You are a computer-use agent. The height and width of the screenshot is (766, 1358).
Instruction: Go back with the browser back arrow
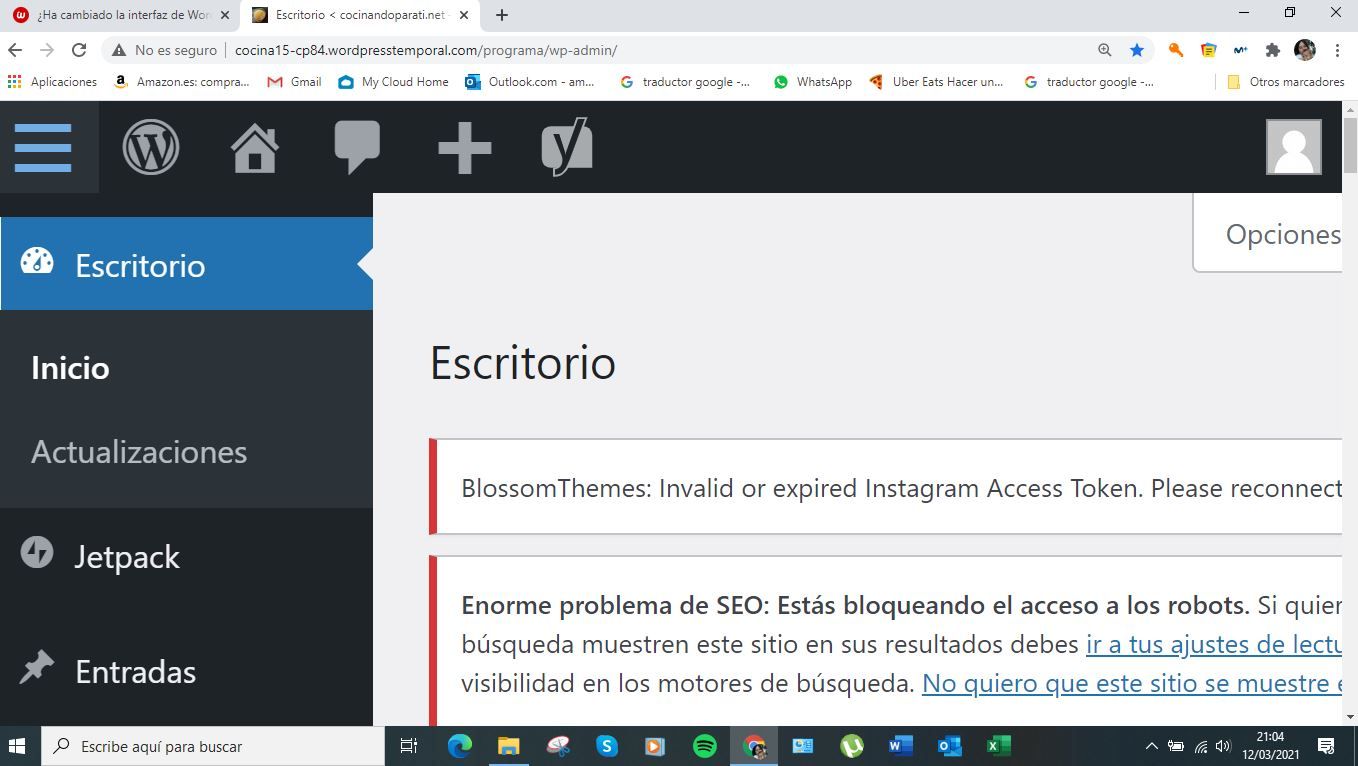click(15, 50)
